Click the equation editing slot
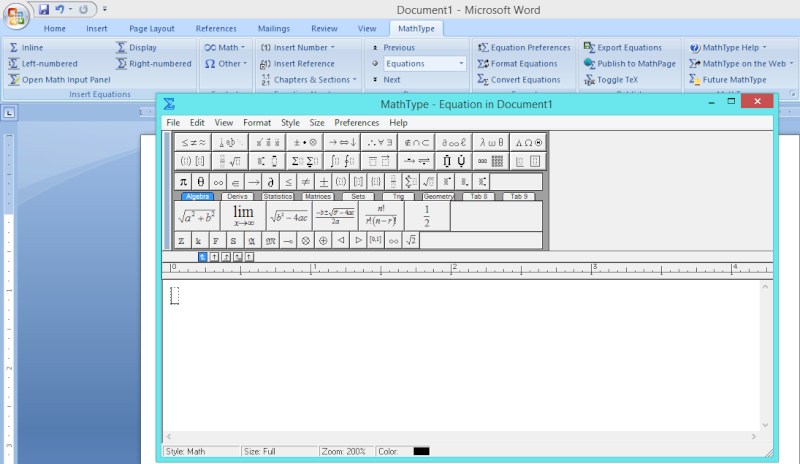This screenshot has height=464, width=800. click(x=174, y=296)
